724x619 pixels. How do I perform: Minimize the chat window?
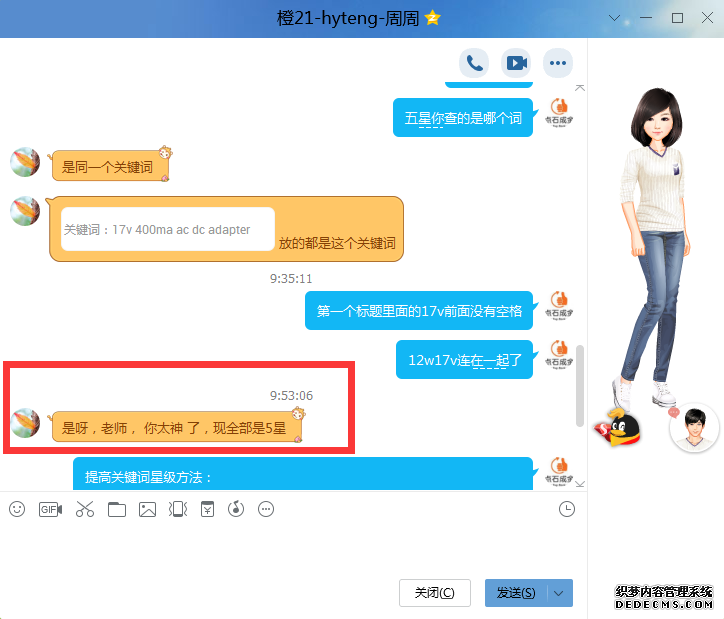click(x=646, y=18)
